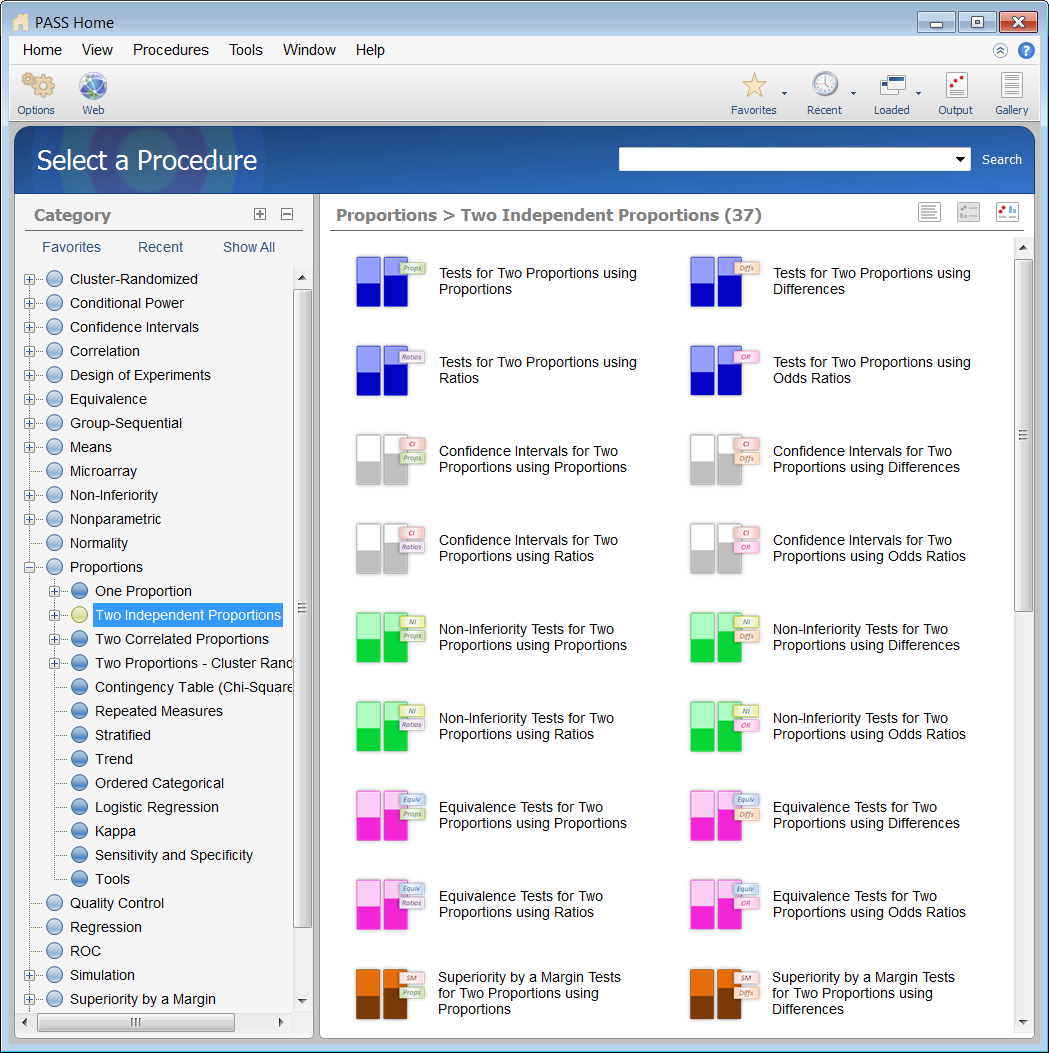
Task: Collapse the ribbon with the up-chevron icon
Action: [1000, 50]
